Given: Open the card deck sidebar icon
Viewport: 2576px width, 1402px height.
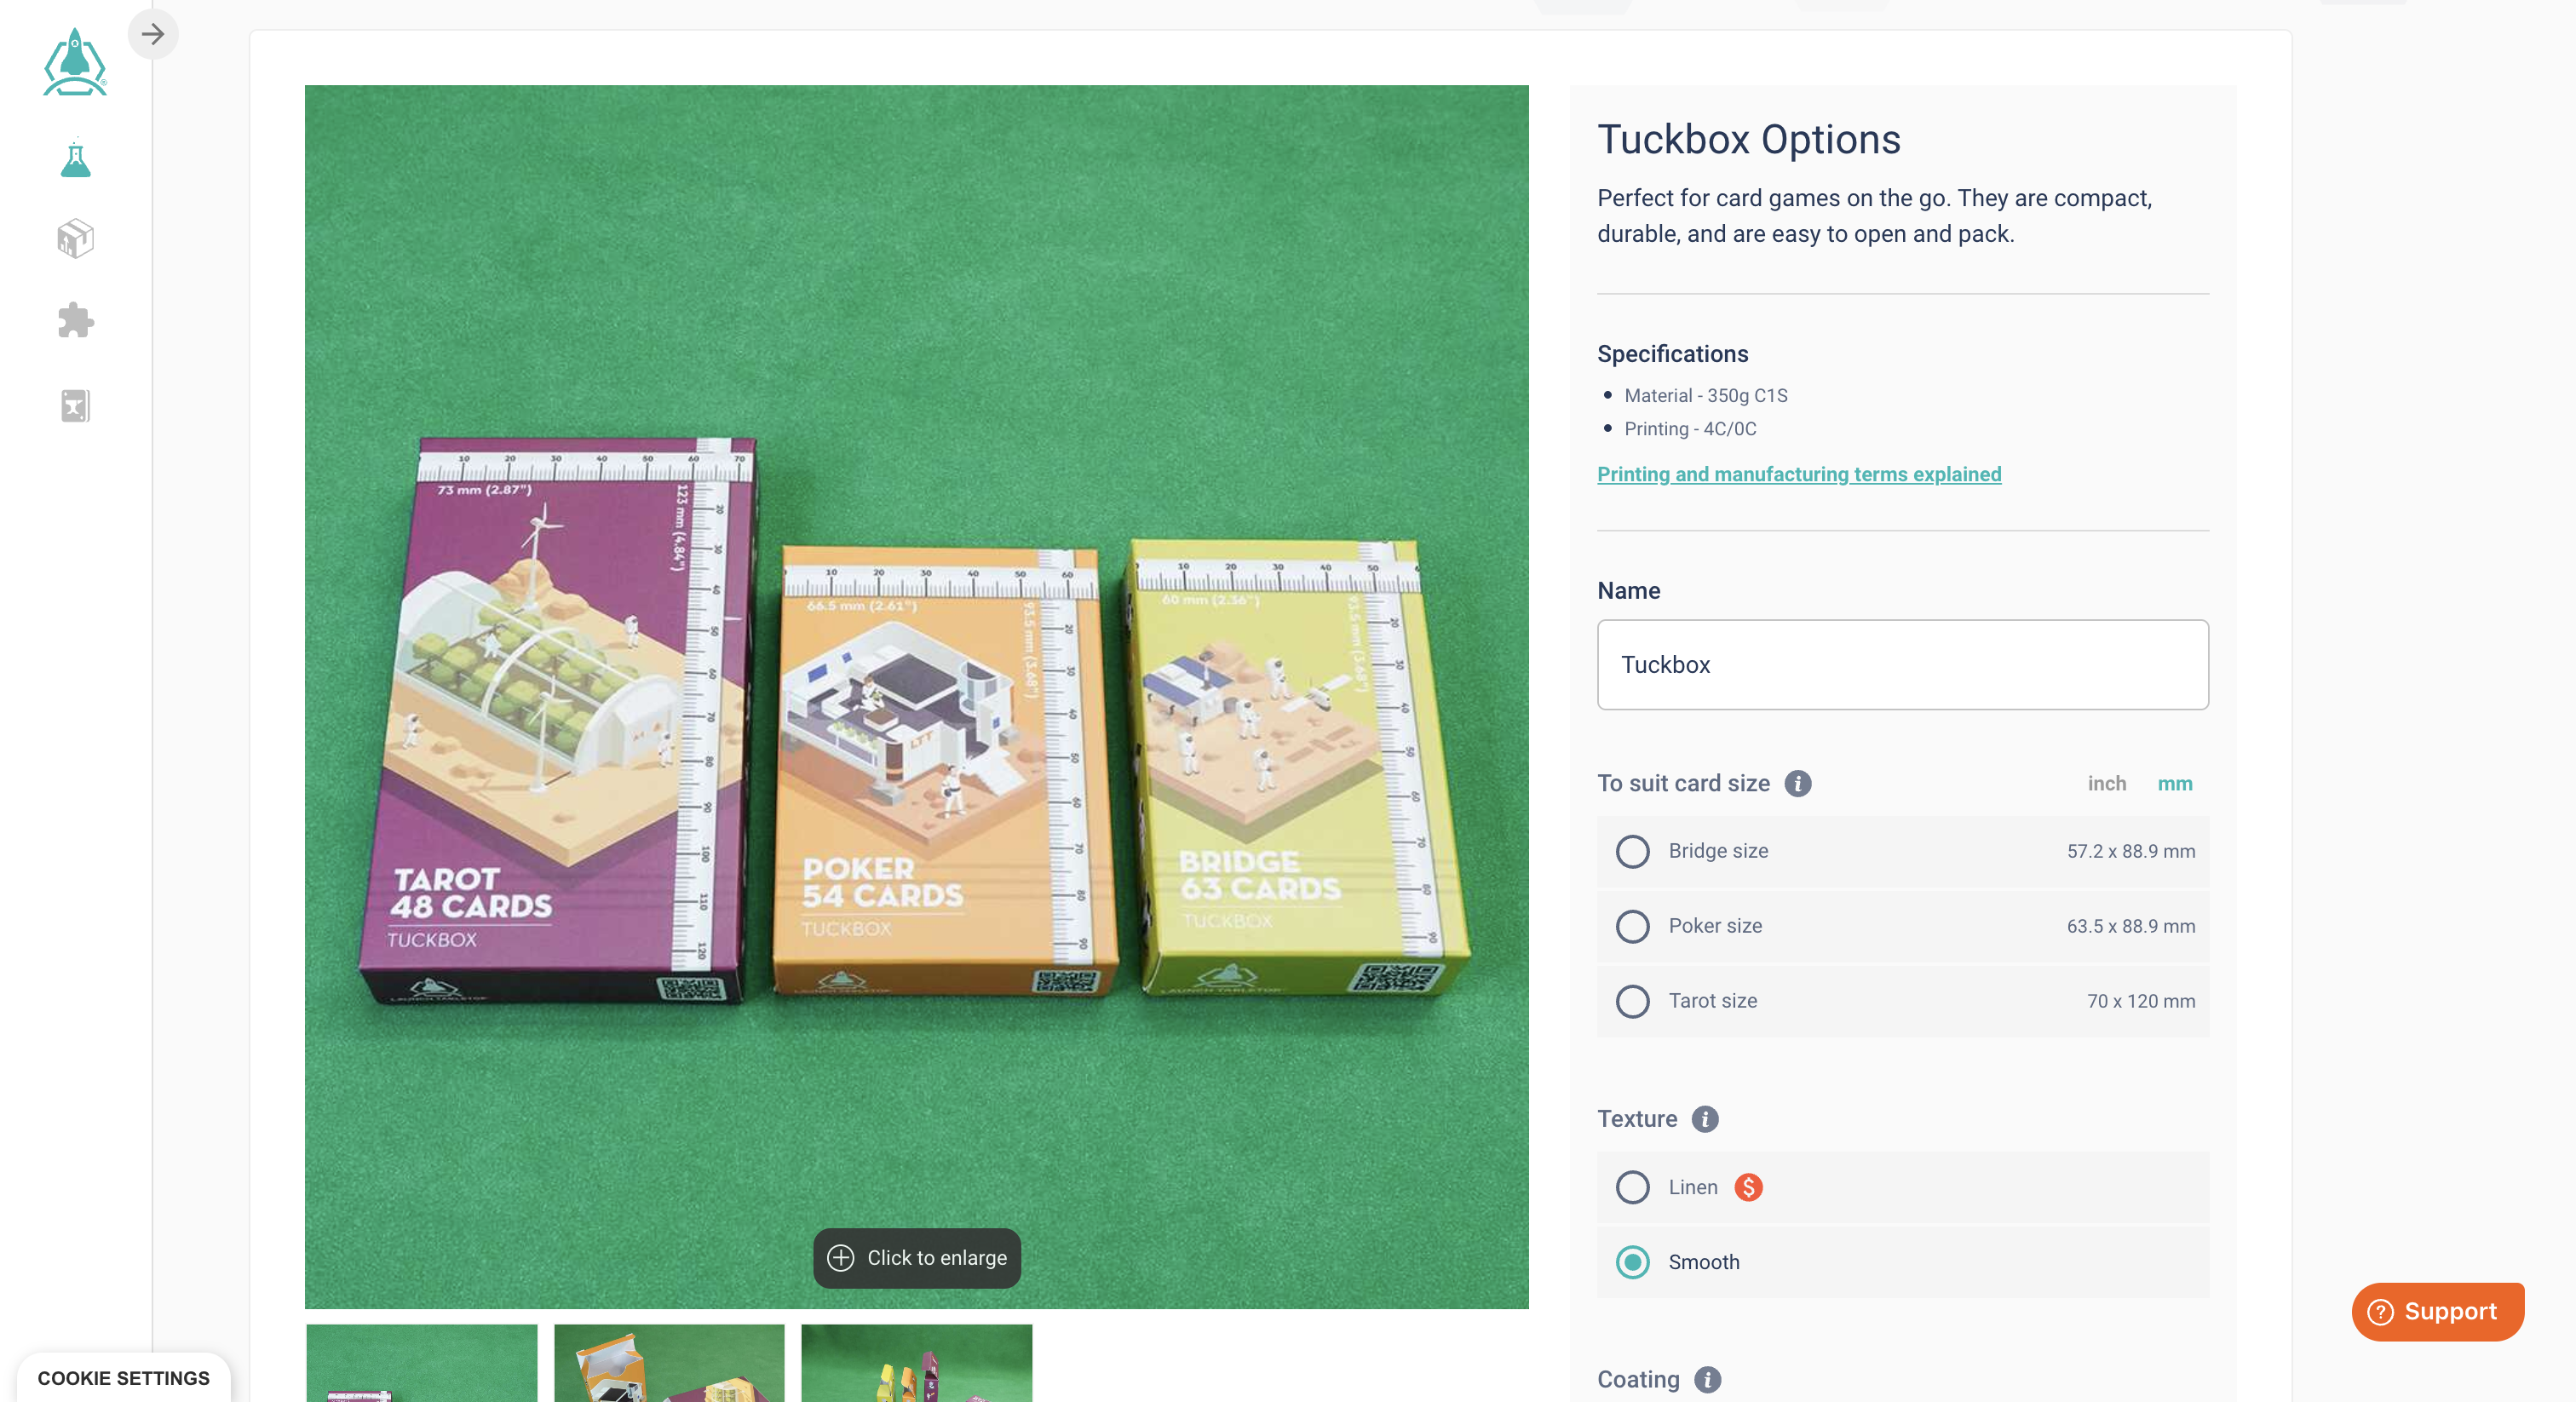Looking at the screenshot, I should pos(76,405).
